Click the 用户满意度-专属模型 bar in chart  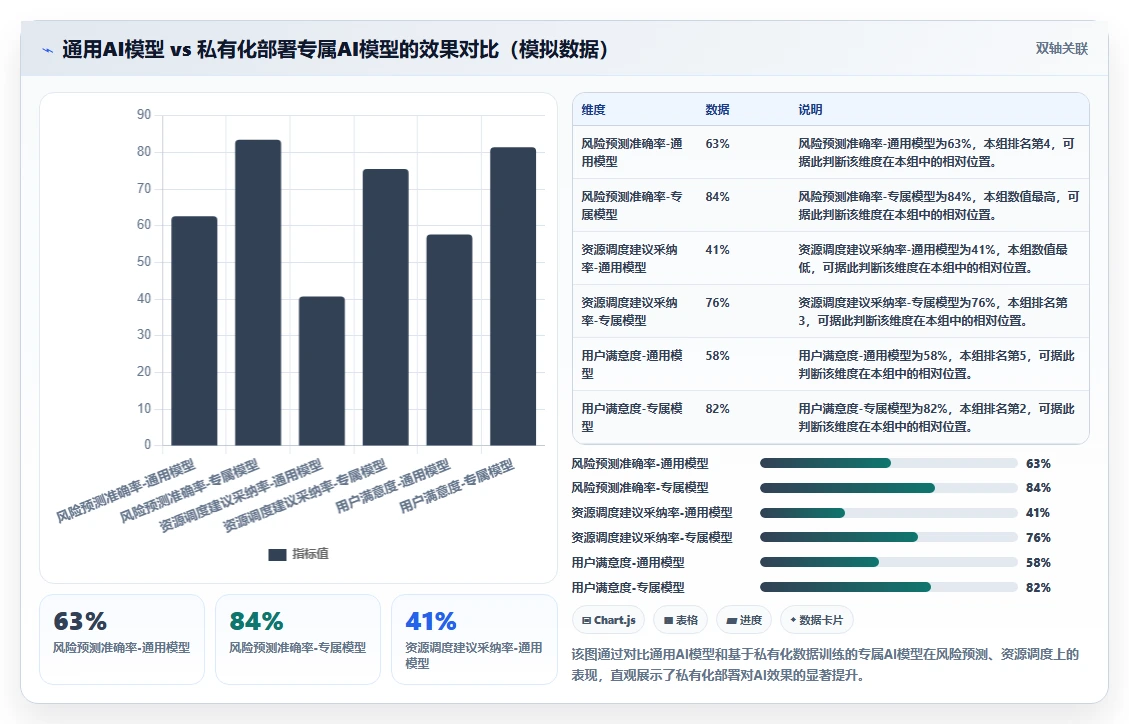click(513, 296)
